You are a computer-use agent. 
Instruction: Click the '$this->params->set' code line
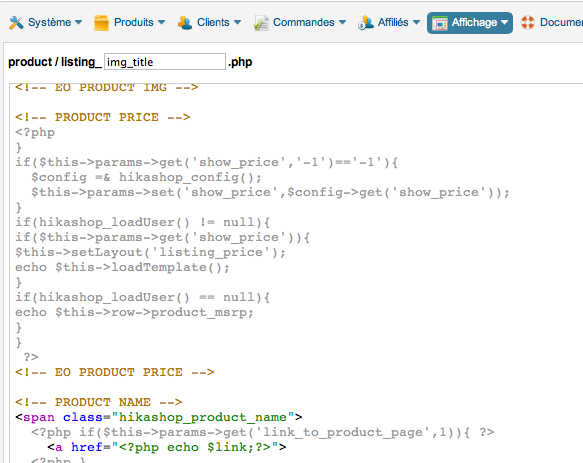tap(270, 192)
